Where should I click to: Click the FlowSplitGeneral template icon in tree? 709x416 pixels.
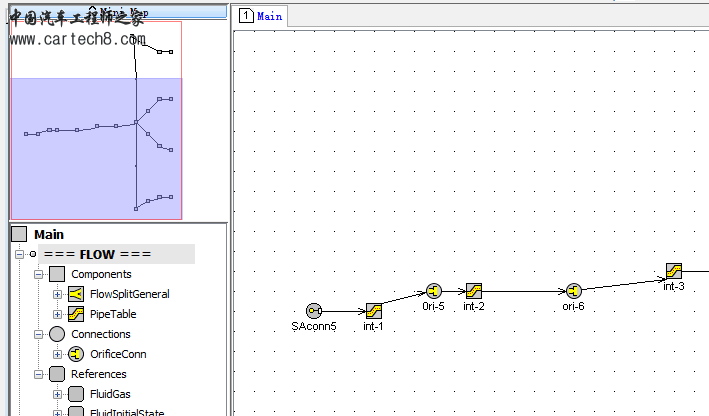pyautogui.click(x=76, y=294)
